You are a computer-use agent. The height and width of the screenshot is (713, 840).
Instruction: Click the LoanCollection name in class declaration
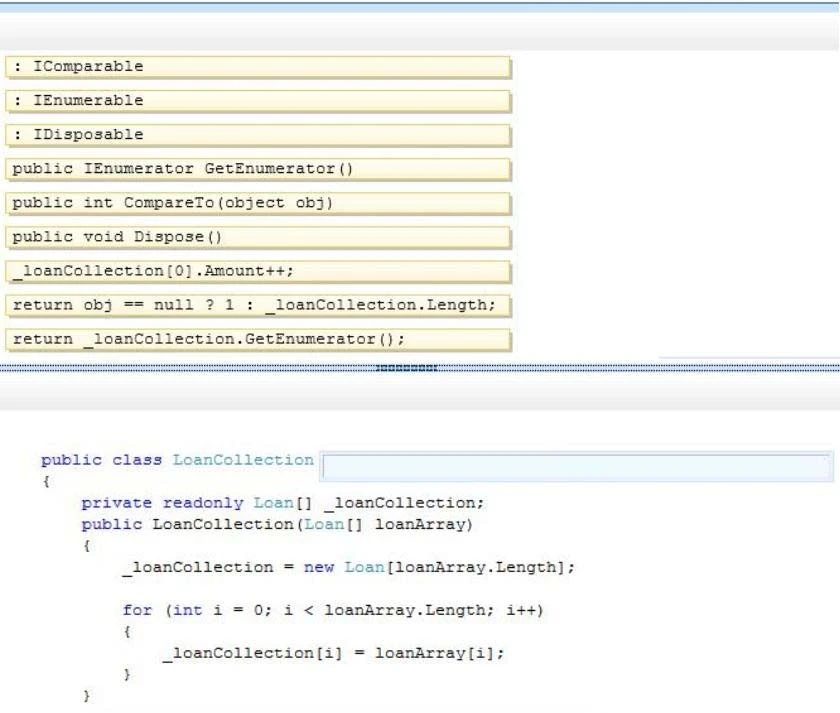tap(243, 460)
